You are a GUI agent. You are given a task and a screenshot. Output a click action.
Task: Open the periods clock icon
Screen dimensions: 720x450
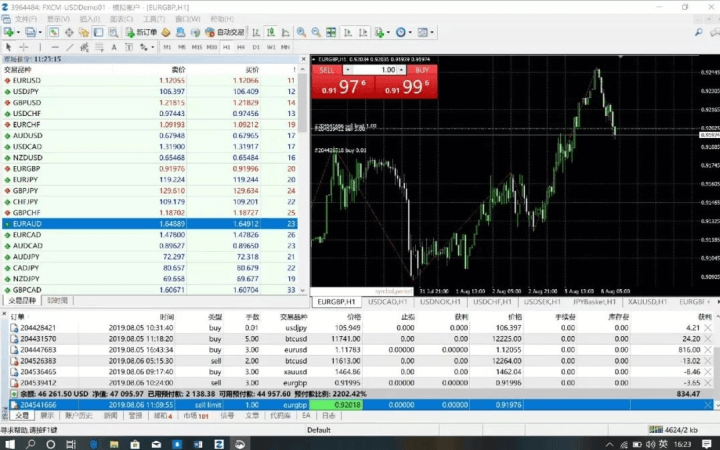tap(401, 32)
